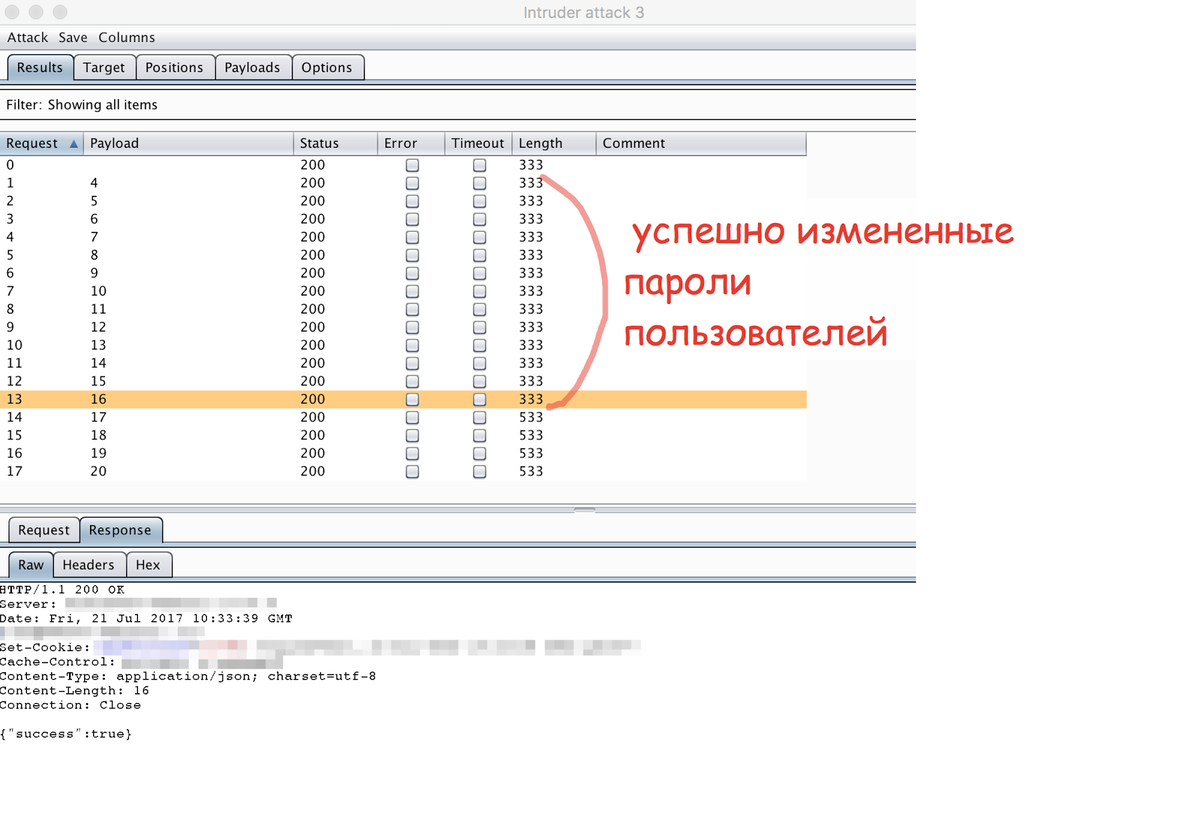Screen dimensions: 1200x835
Task: Select the Headers view tab
Action: (x=89, y=565)
